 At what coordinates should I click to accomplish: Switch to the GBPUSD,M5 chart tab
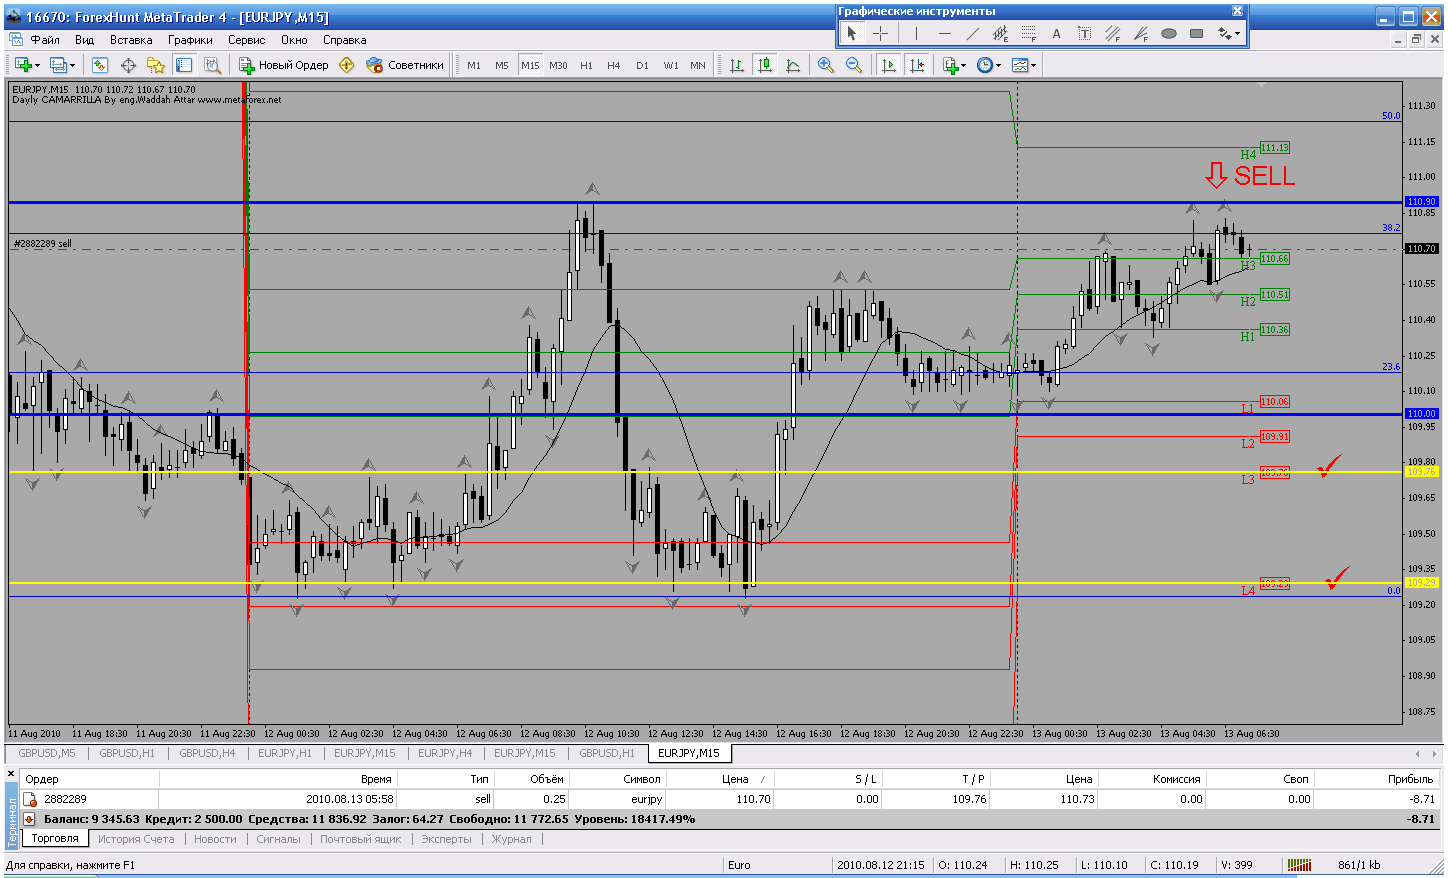(47, 753)
